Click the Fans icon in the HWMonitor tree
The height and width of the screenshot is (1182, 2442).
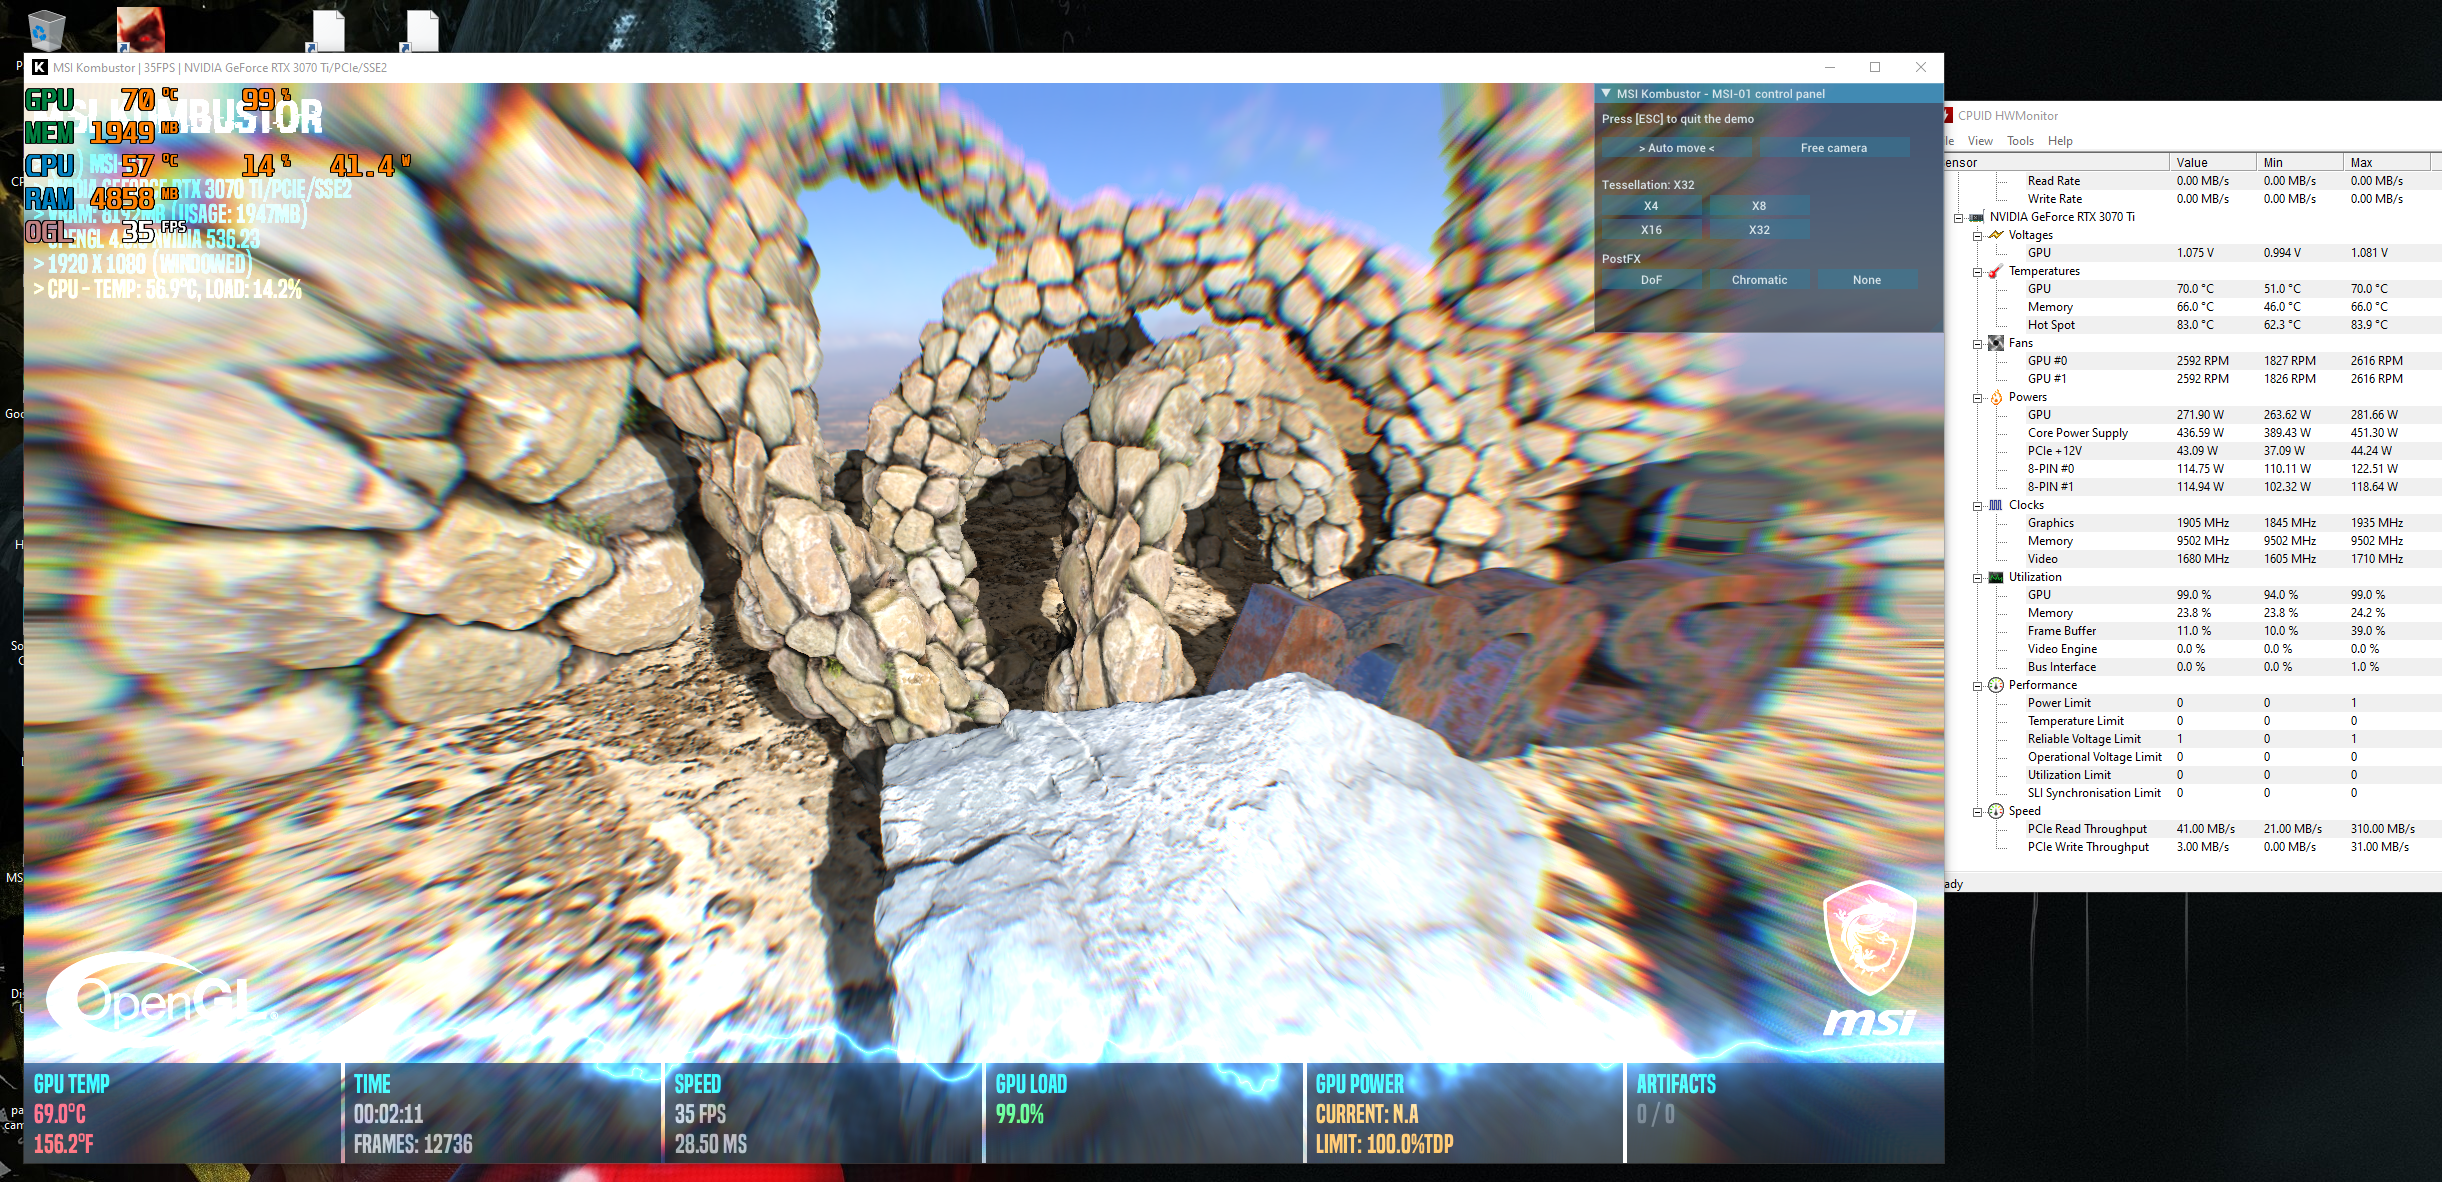coord(1996,343)
